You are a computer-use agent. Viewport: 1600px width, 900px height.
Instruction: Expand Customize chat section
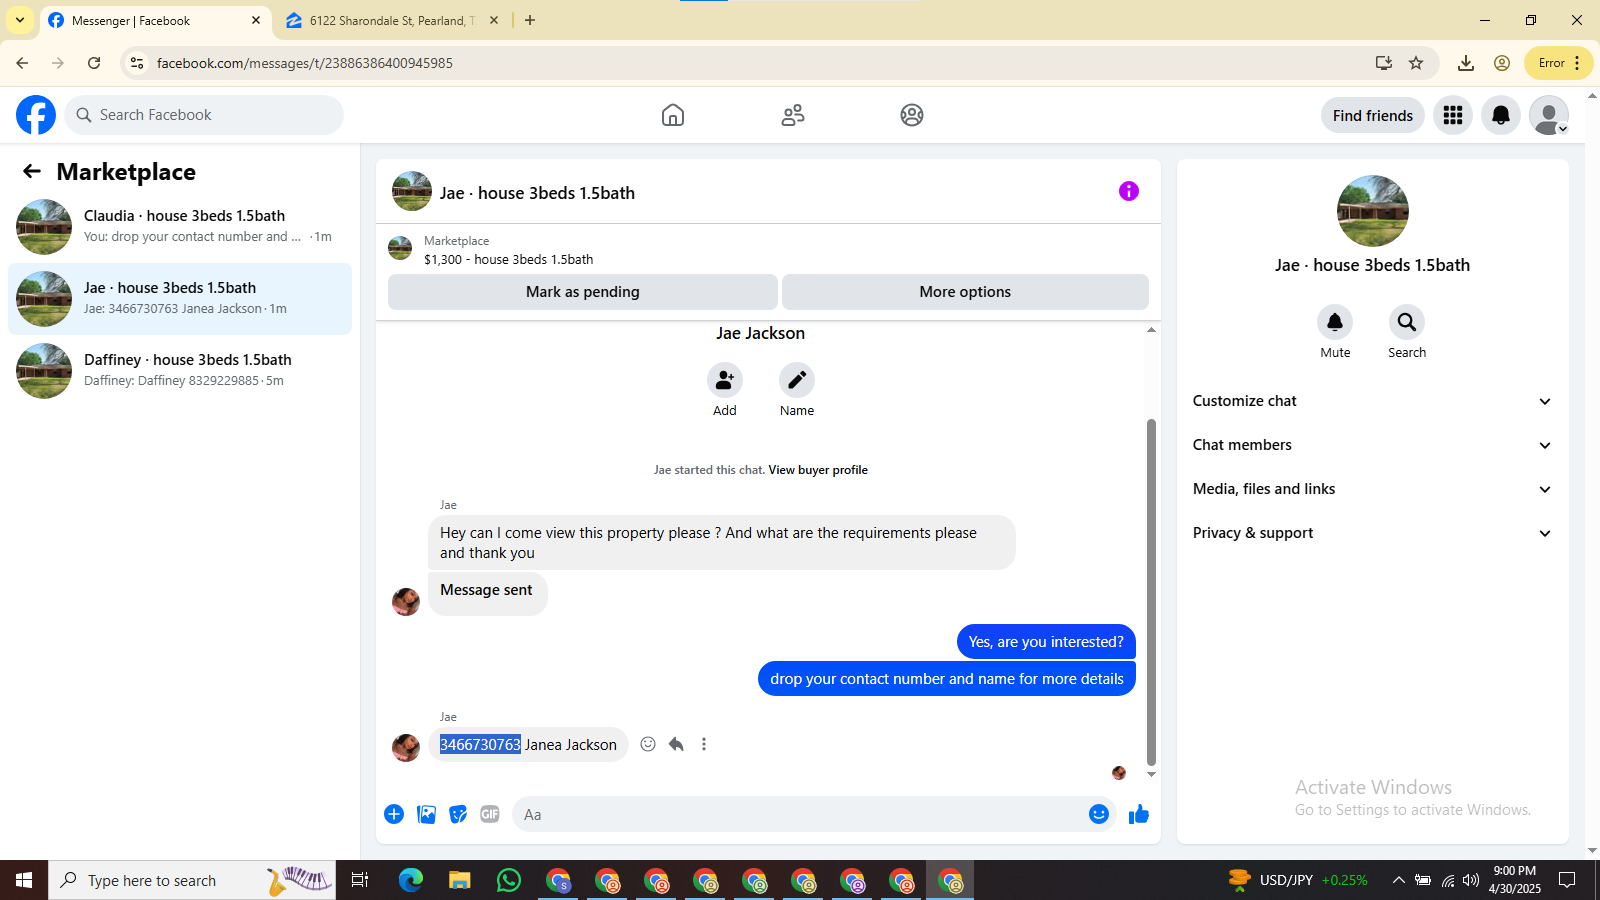tap(1372, 401)
